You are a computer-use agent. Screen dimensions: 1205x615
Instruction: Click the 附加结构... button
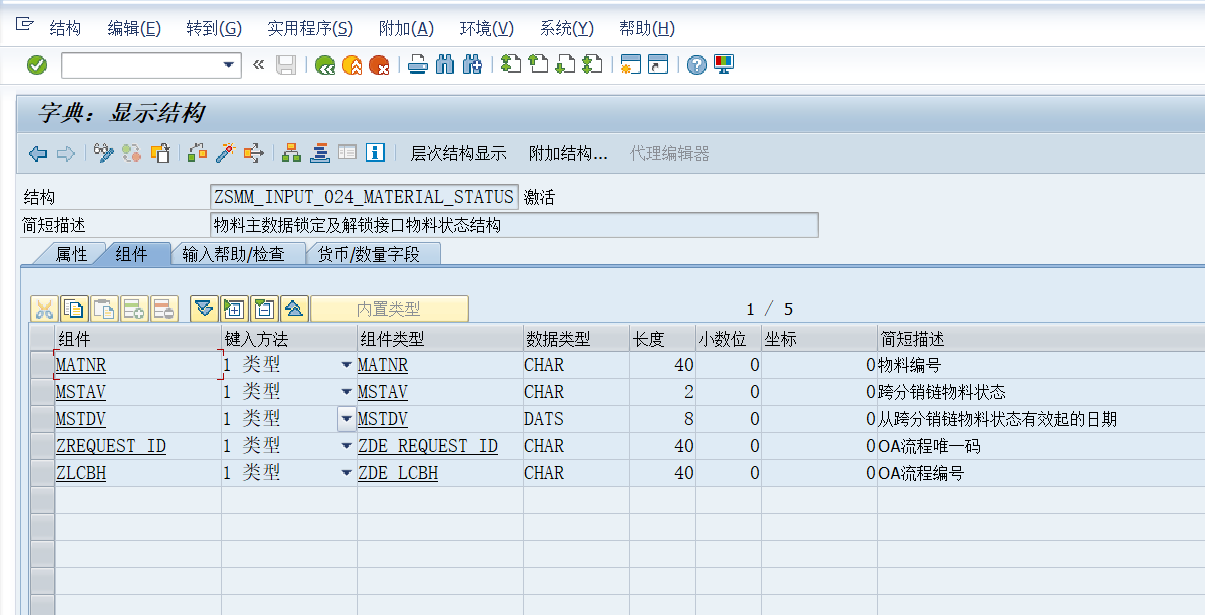[568, 153]
